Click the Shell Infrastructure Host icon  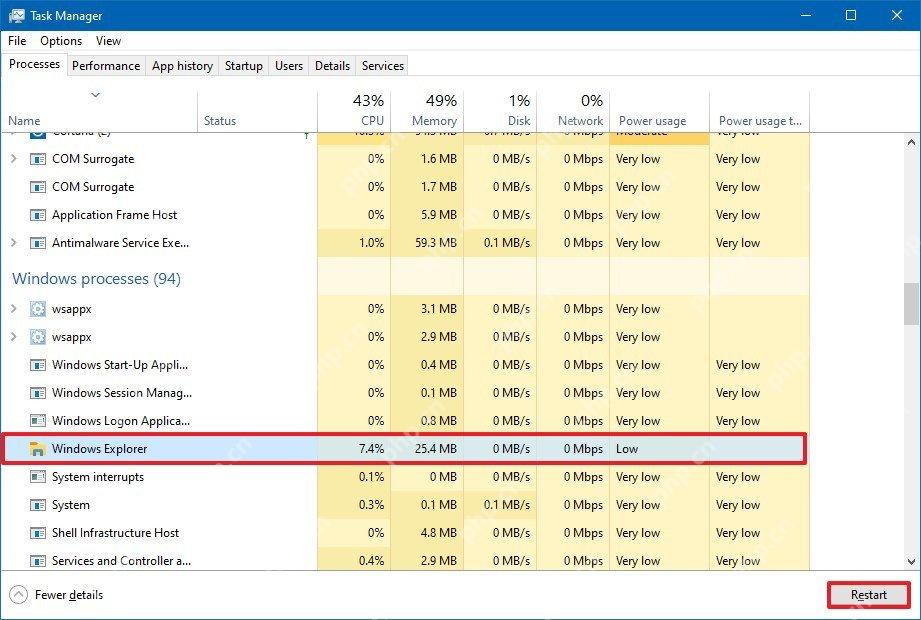pos(38,533)
